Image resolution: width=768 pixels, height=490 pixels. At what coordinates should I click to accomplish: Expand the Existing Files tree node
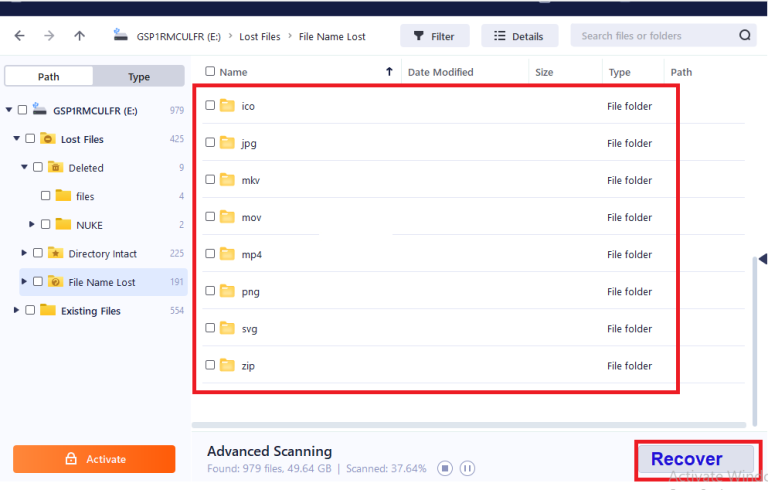tap(16, 311)
